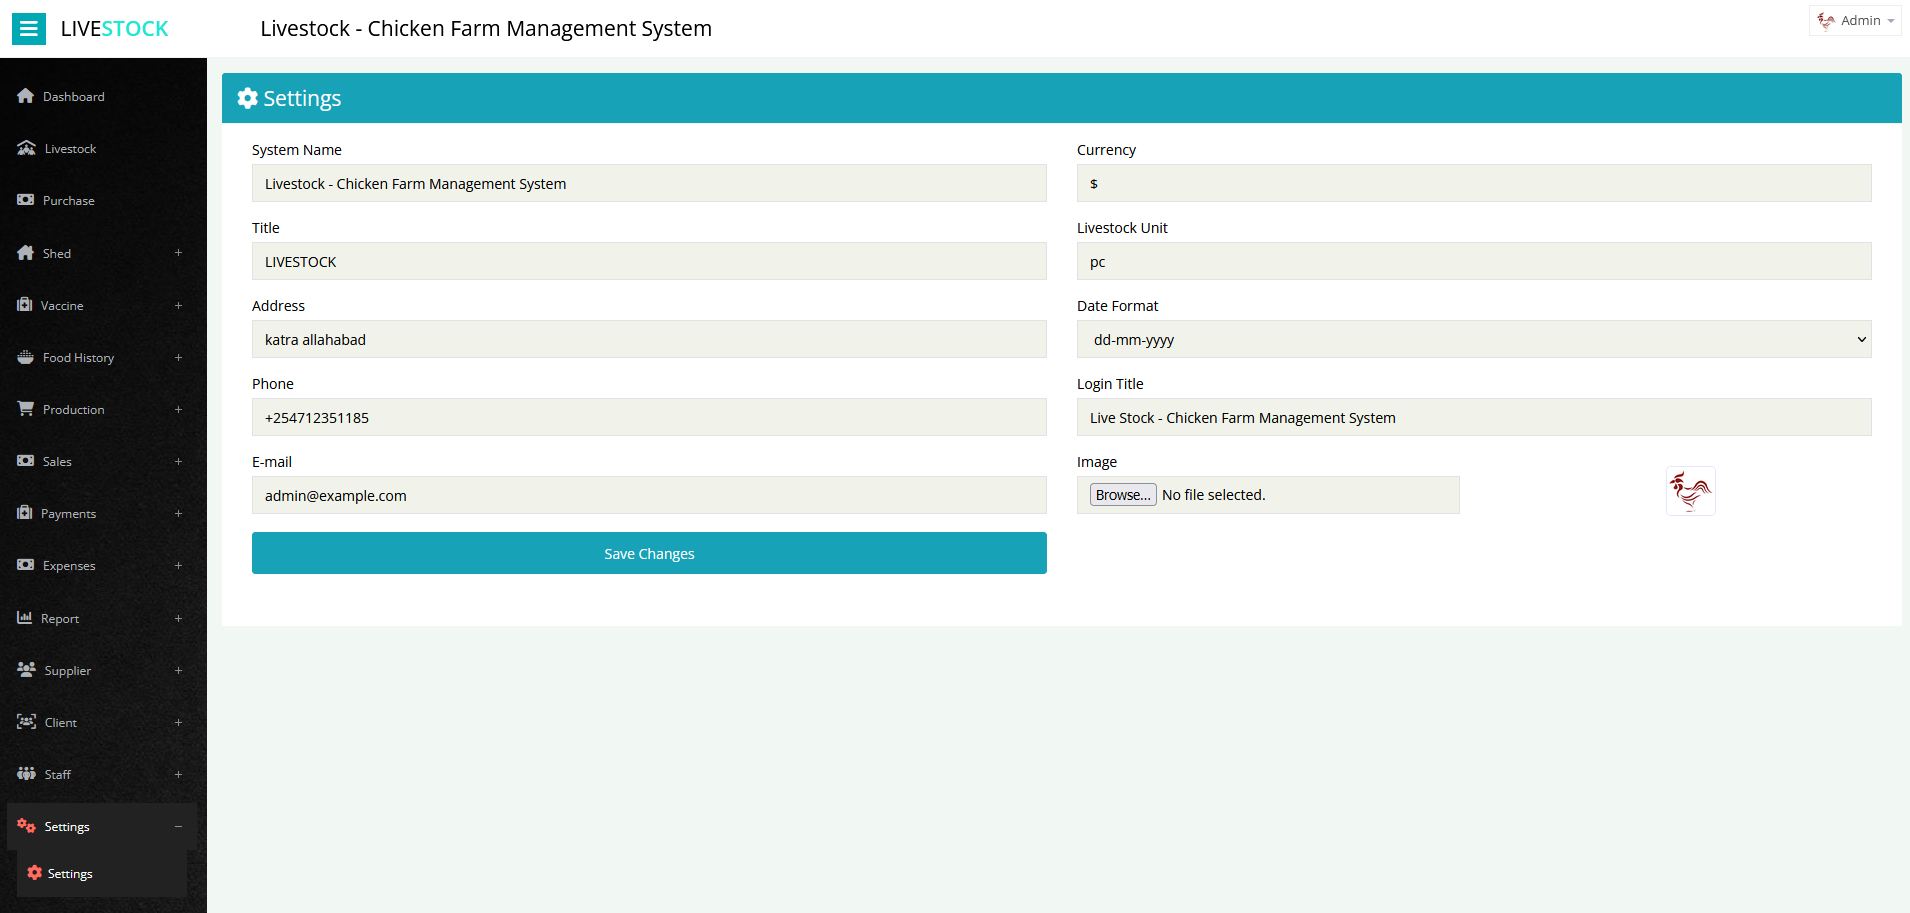1910x913 pixels.
Task: Open the Dashboard sidebar icon
Action: (x=25, y=96)
